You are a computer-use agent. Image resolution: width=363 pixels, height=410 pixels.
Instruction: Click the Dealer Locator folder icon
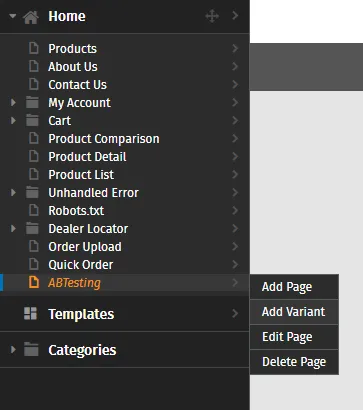[32, 228]
